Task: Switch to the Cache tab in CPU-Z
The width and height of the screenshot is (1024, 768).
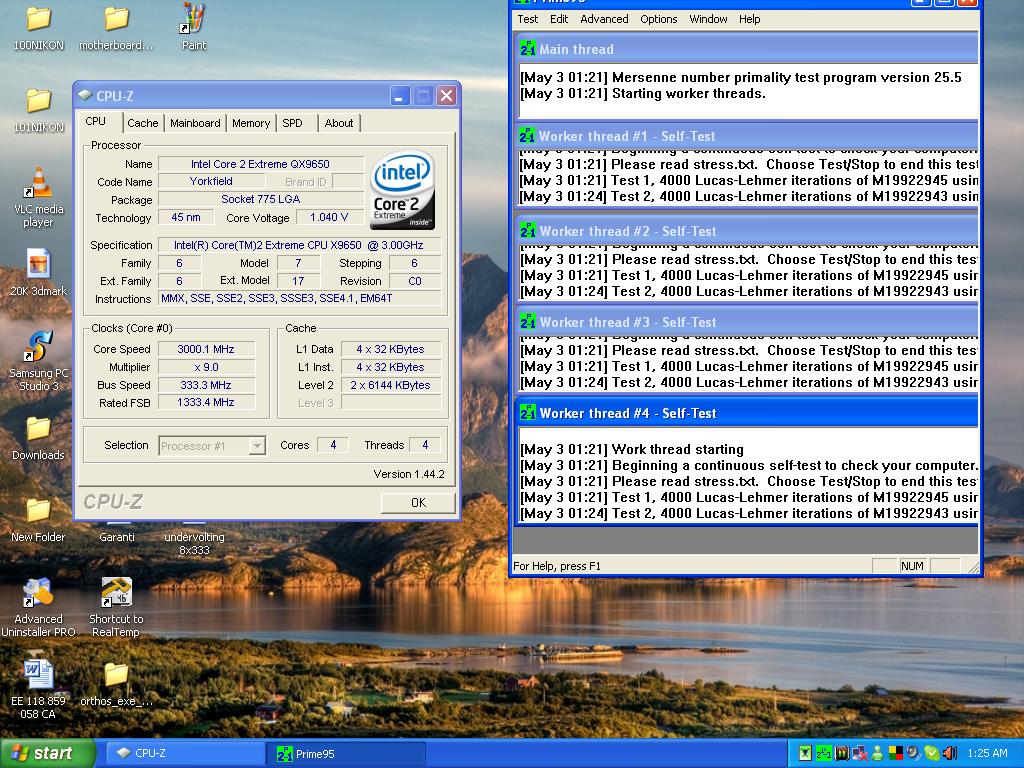Action: click(x=142, y=123)
